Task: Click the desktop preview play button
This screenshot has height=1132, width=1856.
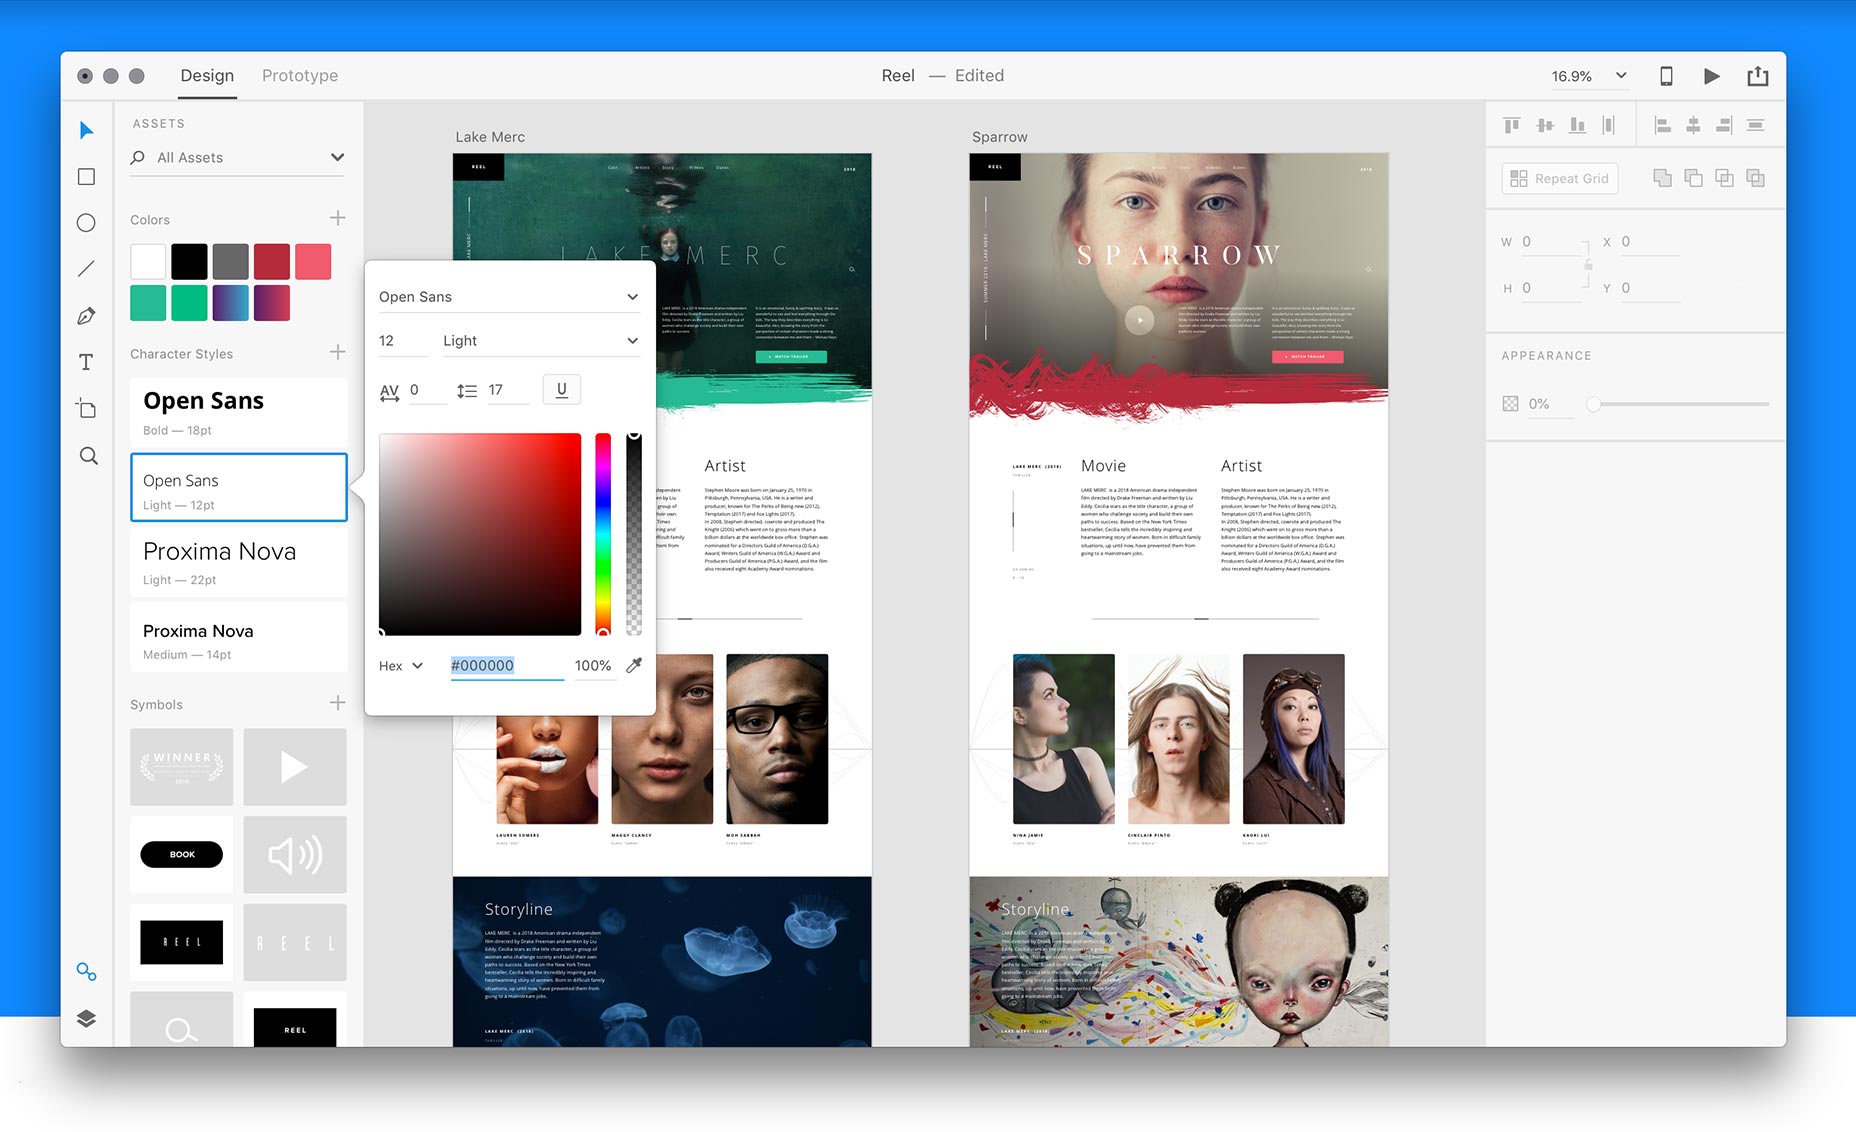Action: 1711,76
